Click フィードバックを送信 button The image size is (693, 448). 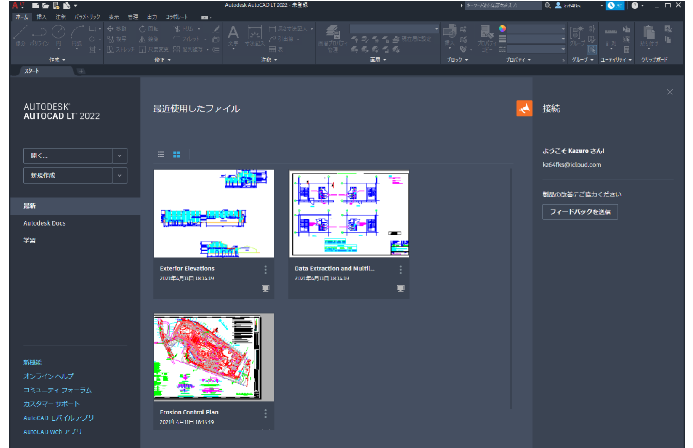coord(579,212)
